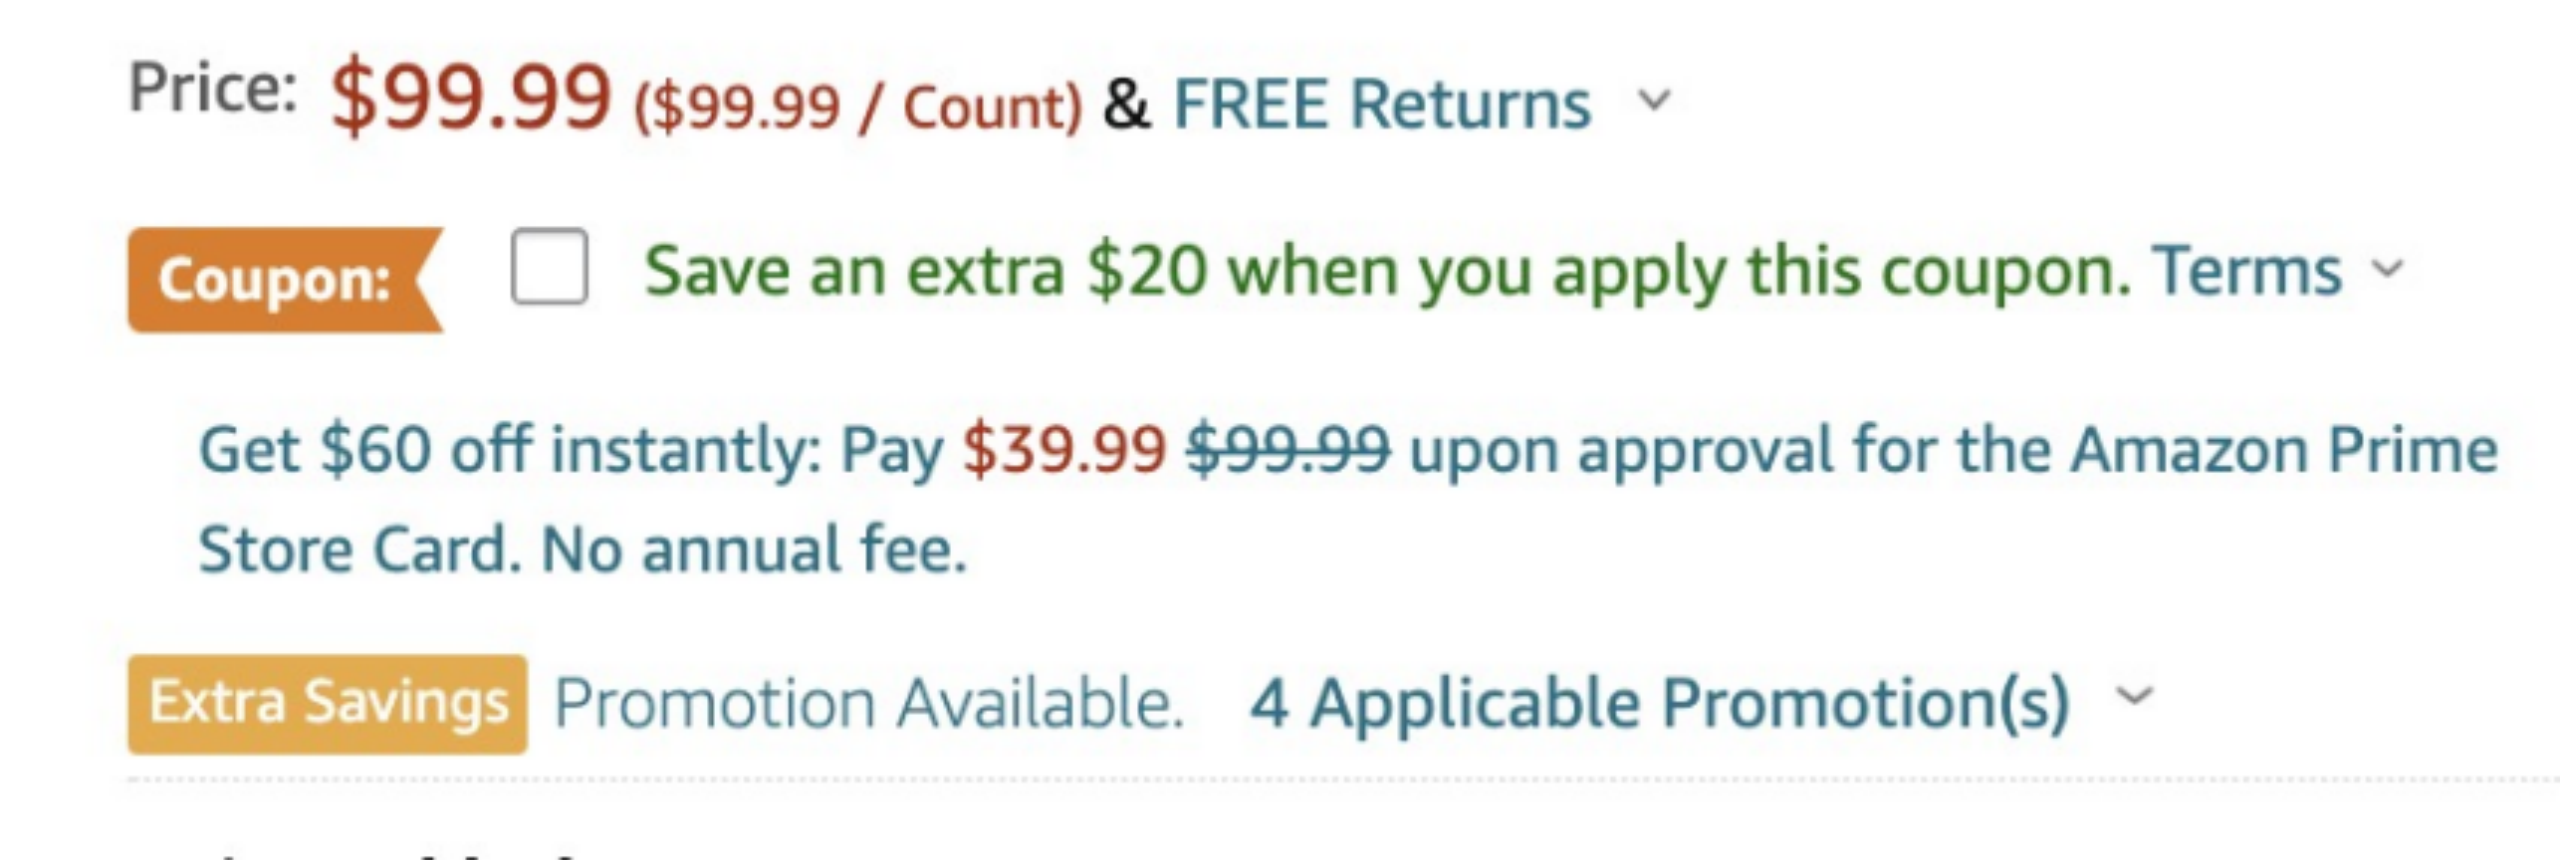Open the 4 Applicable Promotion(s) link
Image resolution: width=2560 pixels, height=860 pixels.
[1659, 703]
